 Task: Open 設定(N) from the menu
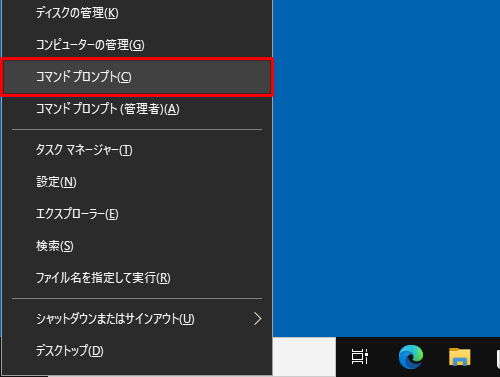pos(137,182)
